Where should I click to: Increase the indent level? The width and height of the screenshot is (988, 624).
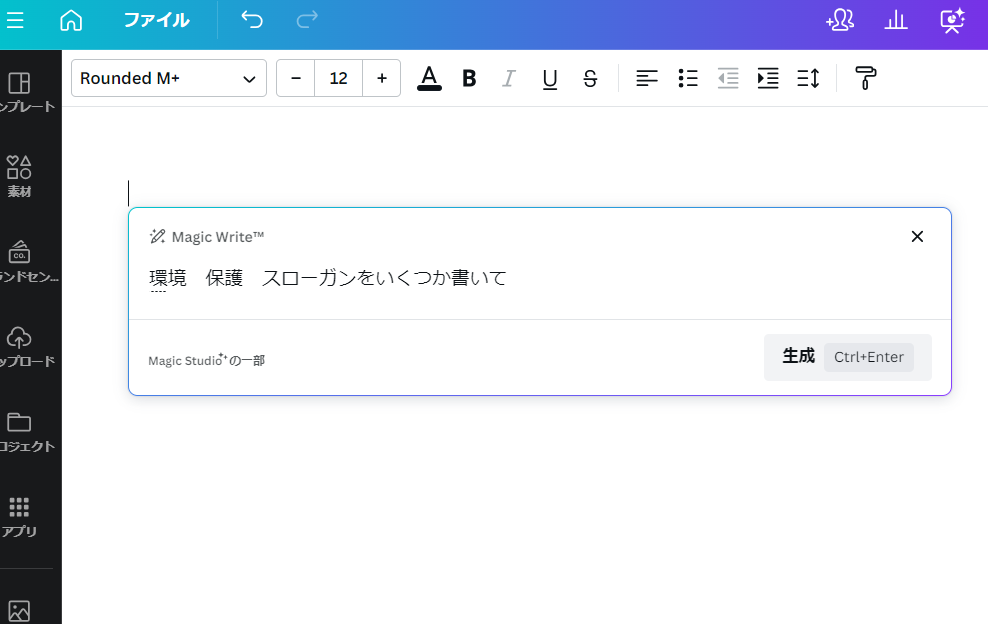click(768, 78)
